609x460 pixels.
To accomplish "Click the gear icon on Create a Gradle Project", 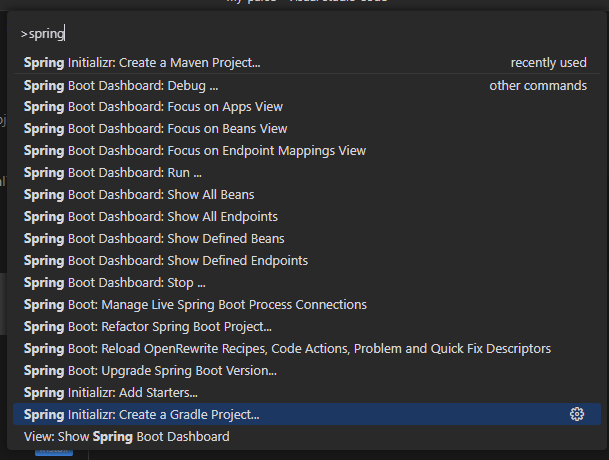I will pos(577,414).
